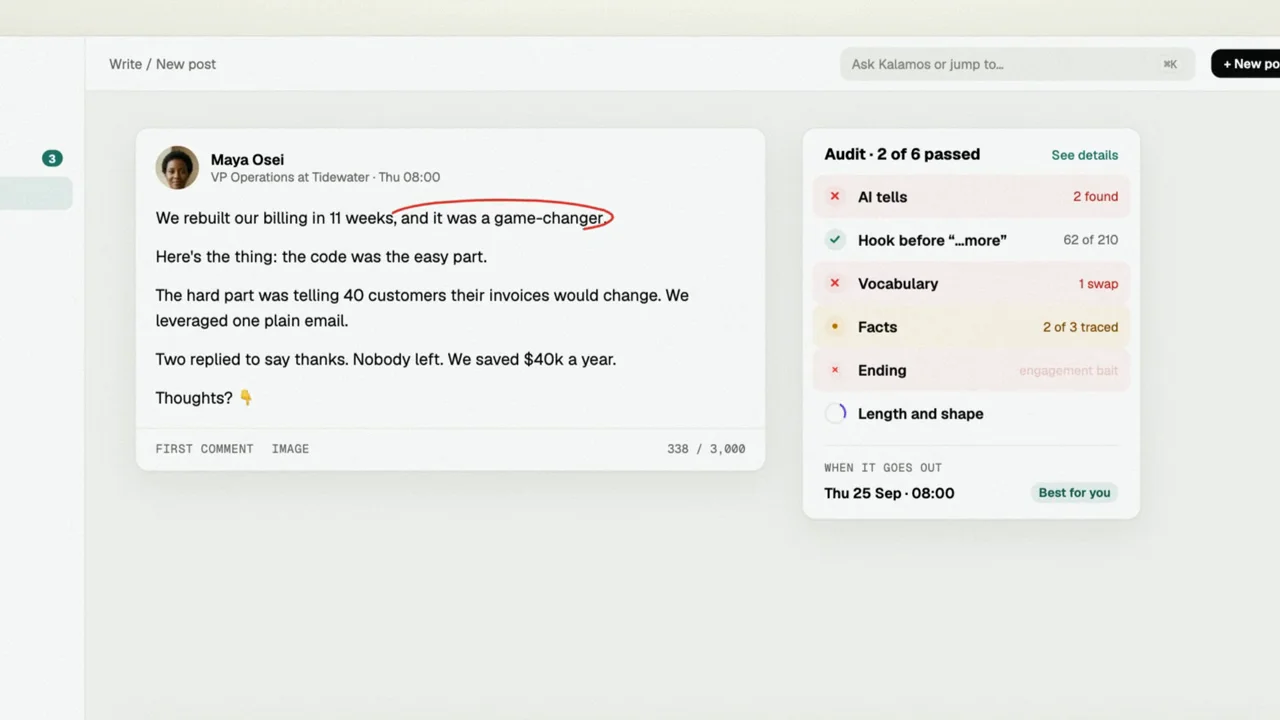Focus the Ask Kalamos or jump to search field
Viewport: 1280px width, 720px height.
(1018, 64)
